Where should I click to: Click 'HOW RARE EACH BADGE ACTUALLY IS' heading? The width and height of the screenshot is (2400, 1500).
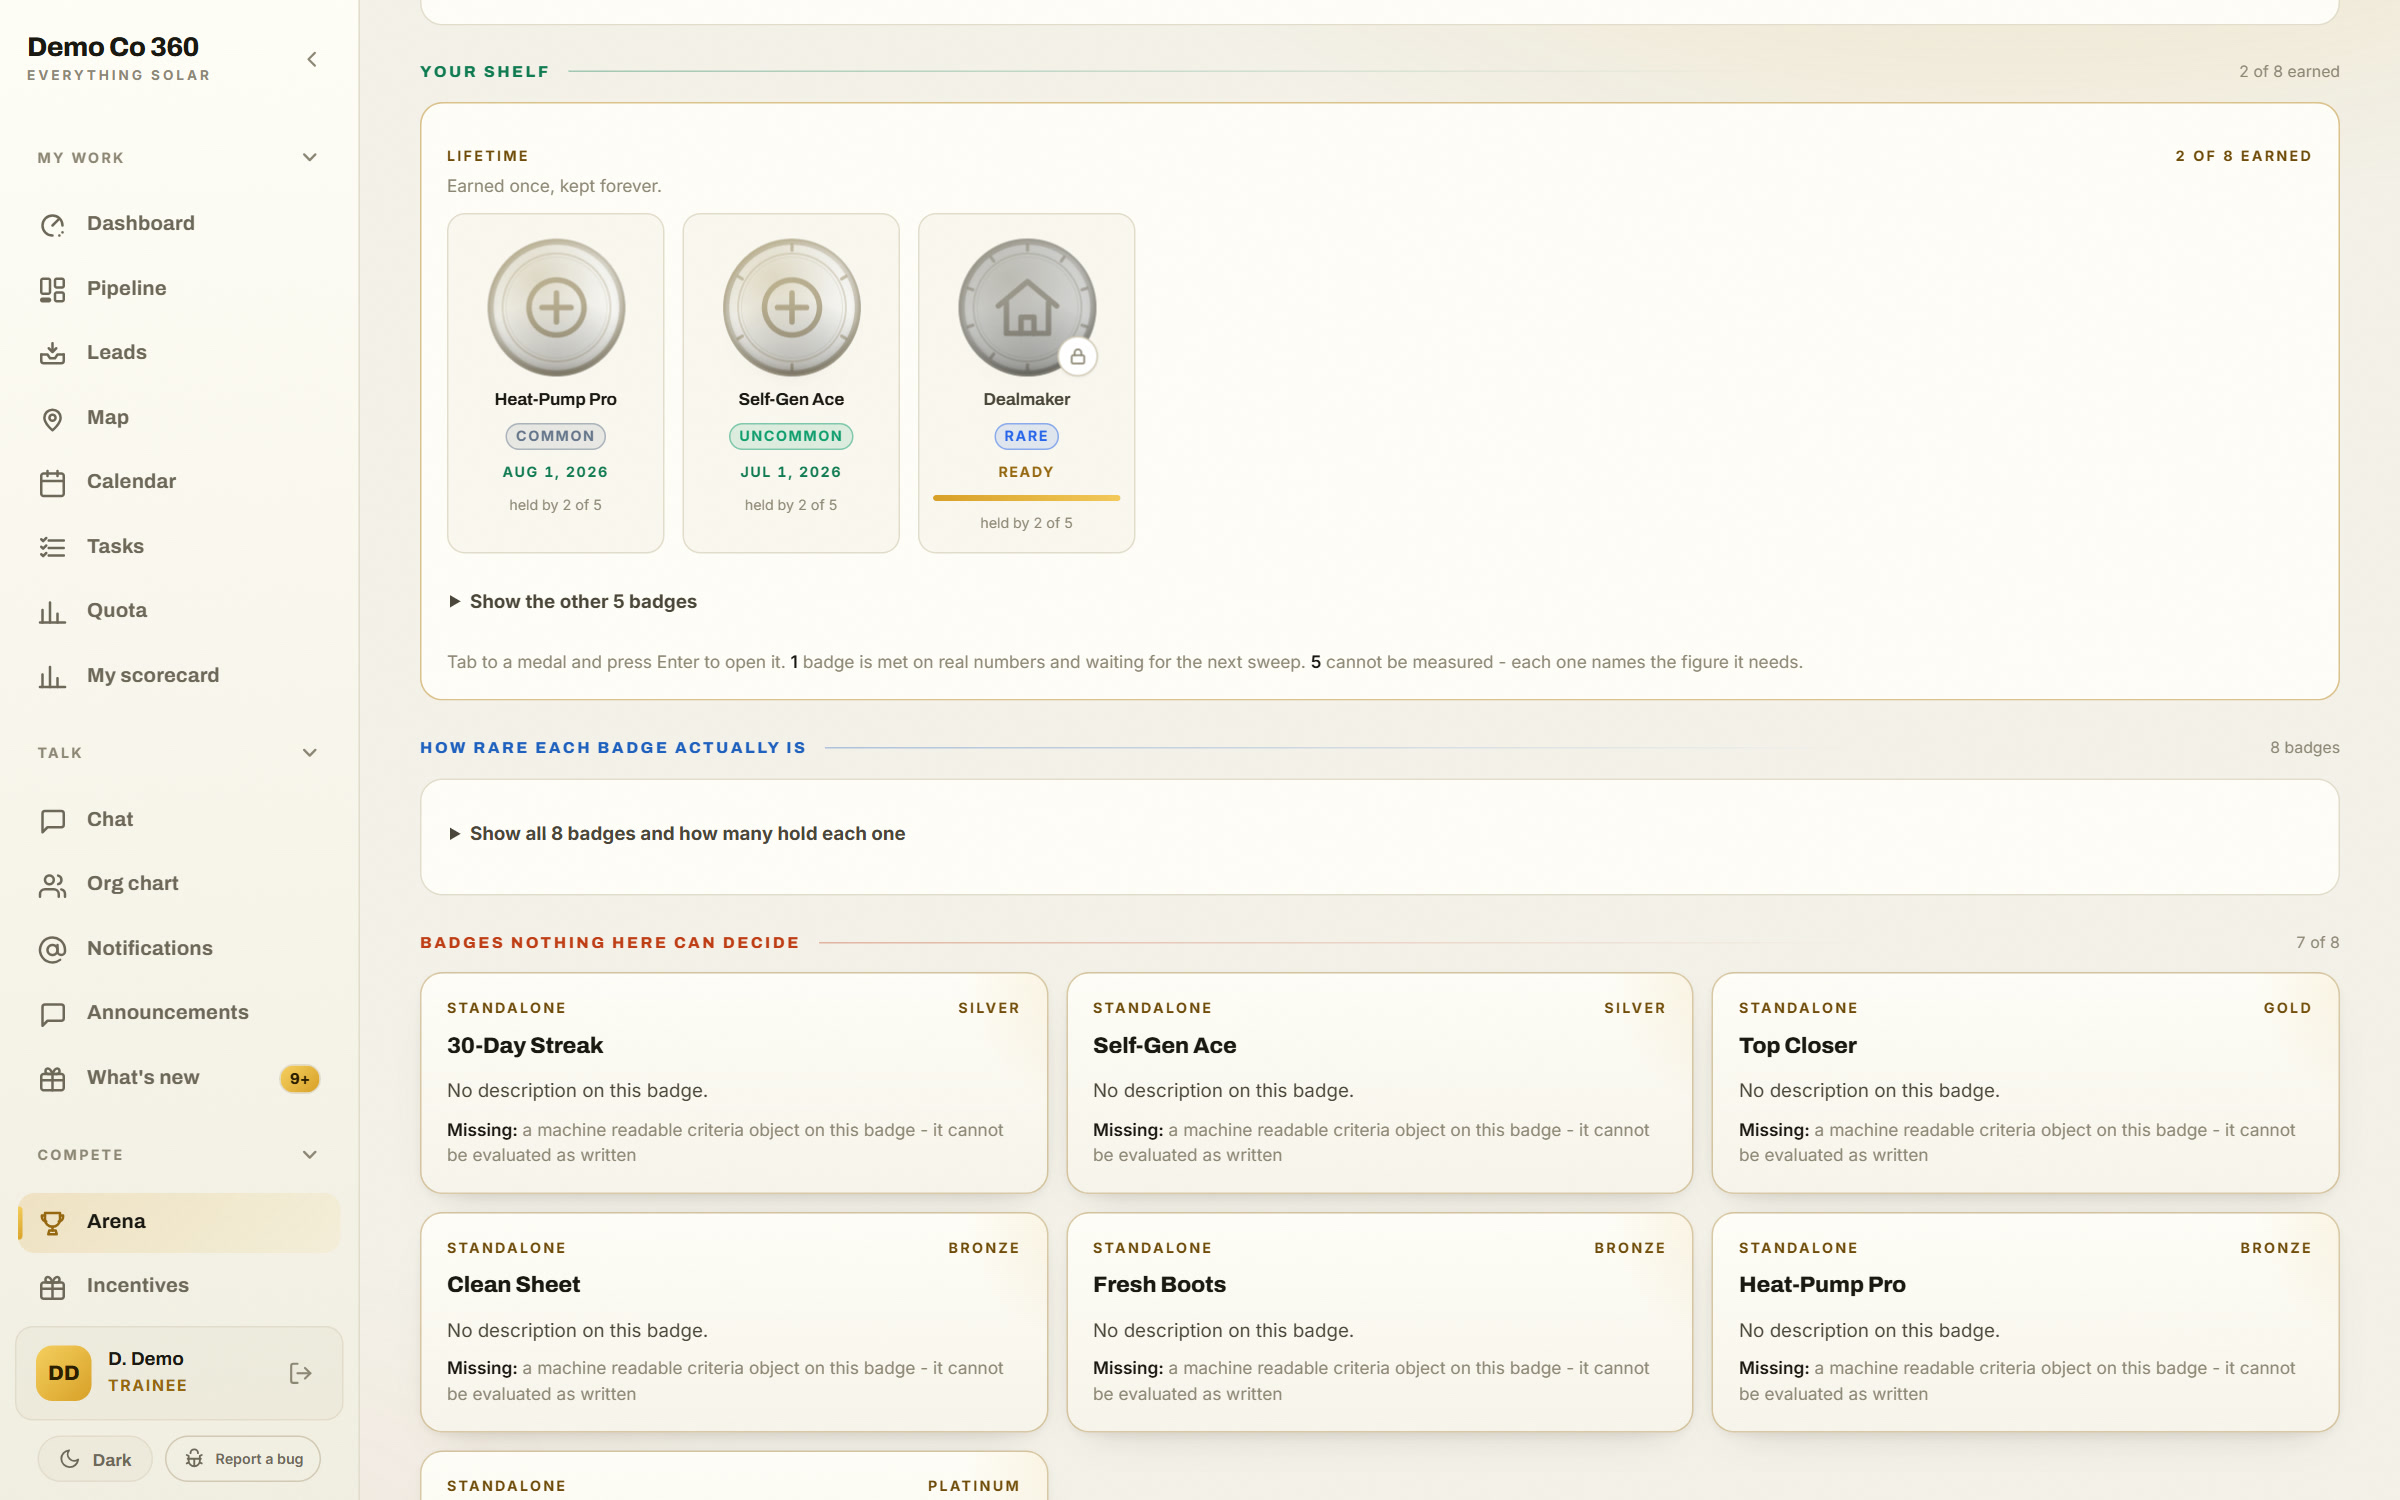[613, 748]
